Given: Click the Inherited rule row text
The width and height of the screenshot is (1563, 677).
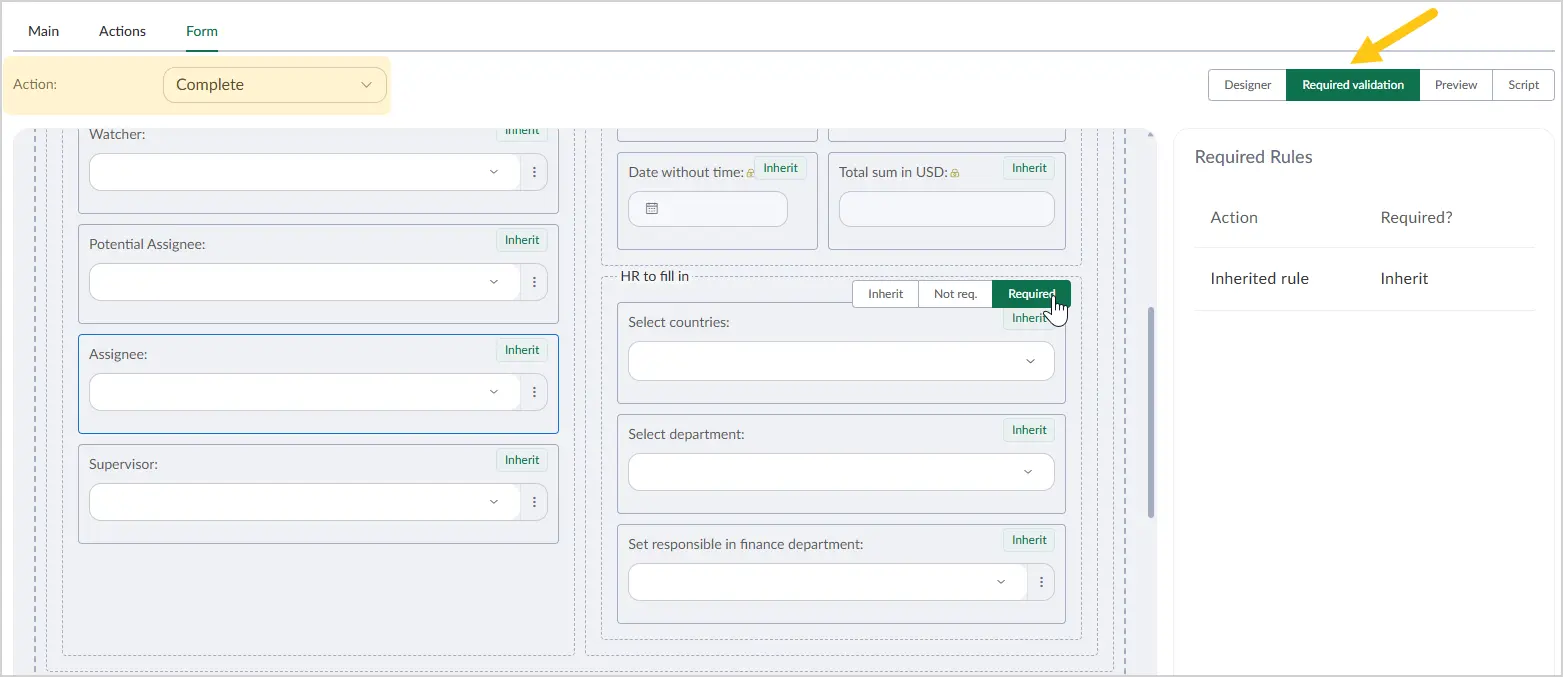Looking at the screenshot, I should tap(1259, 279).
